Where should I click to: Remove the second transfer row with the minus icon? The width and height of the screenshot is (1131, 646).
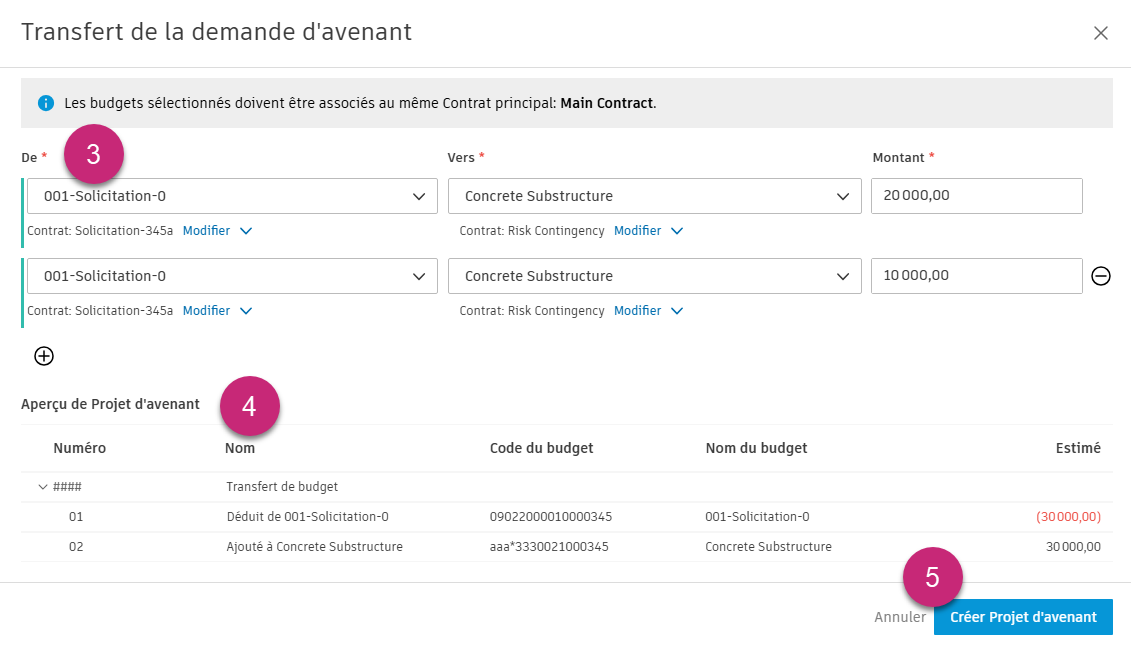(1101, 276)
